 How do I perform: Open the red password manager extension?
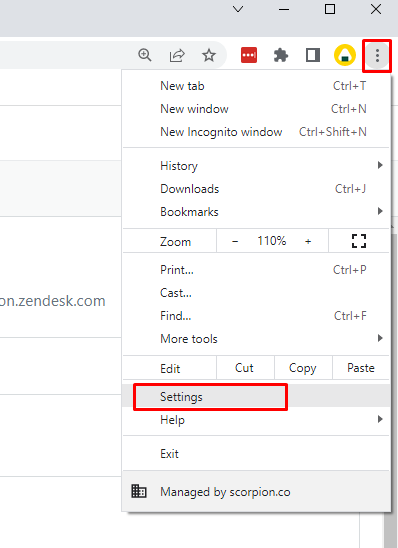249,55
